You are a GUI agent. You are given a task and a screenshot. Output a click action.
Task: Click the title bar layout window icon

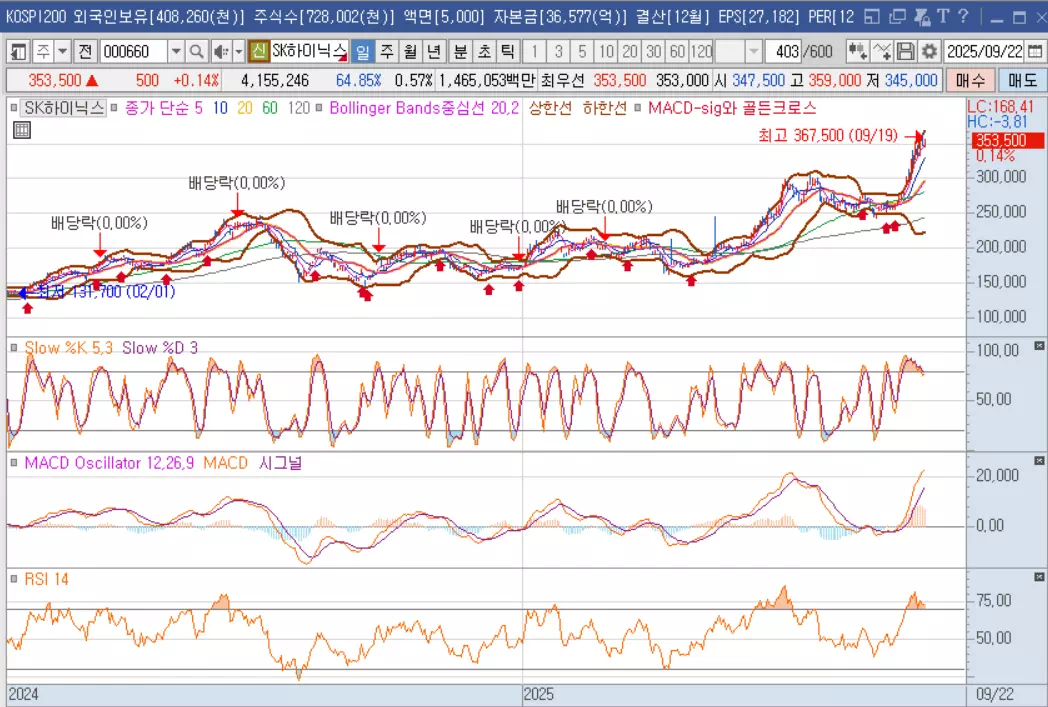click(x=871, y=17)
